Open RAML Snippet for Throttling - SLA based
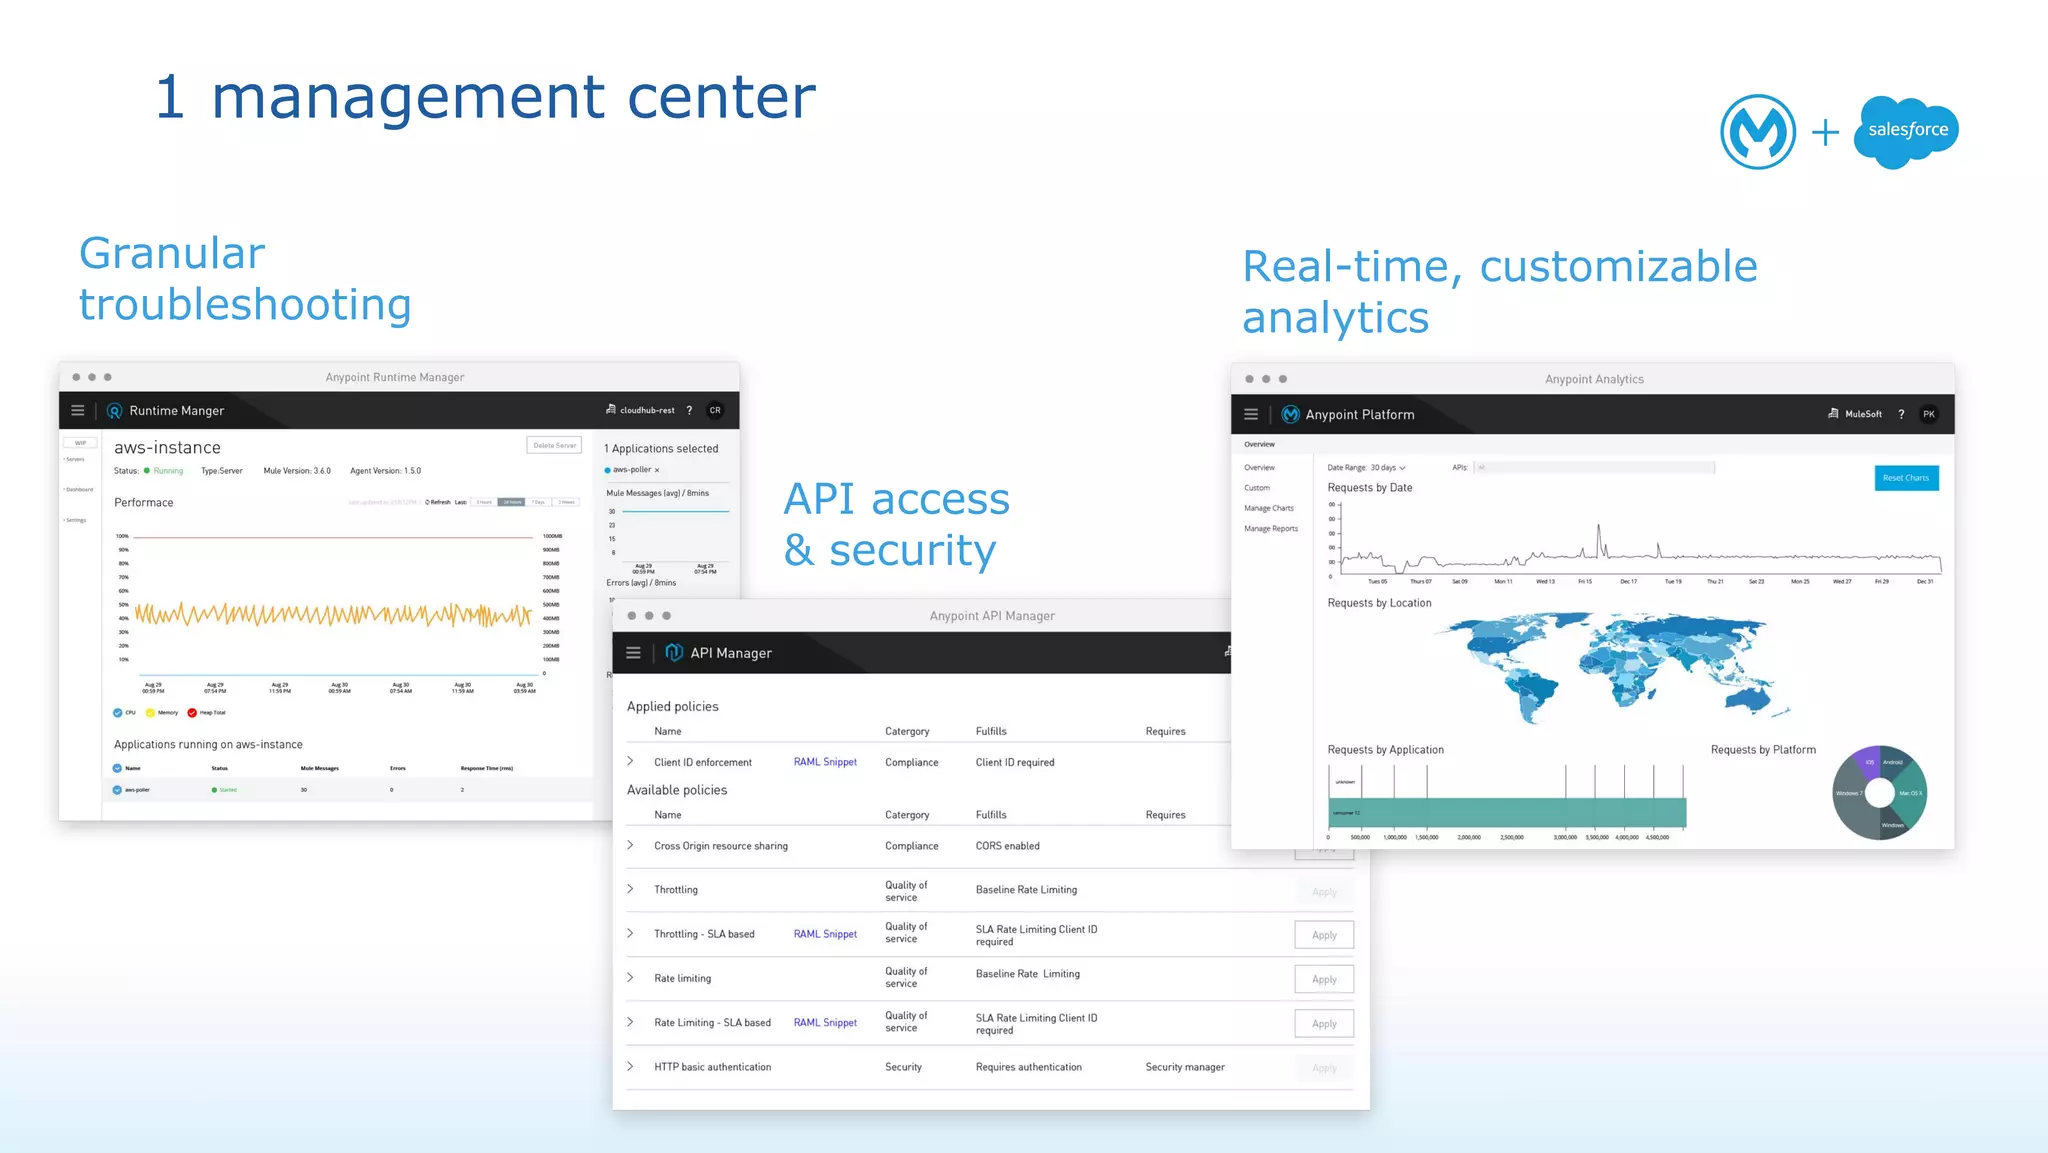2048x1153 pixels. tap(825, 934)
